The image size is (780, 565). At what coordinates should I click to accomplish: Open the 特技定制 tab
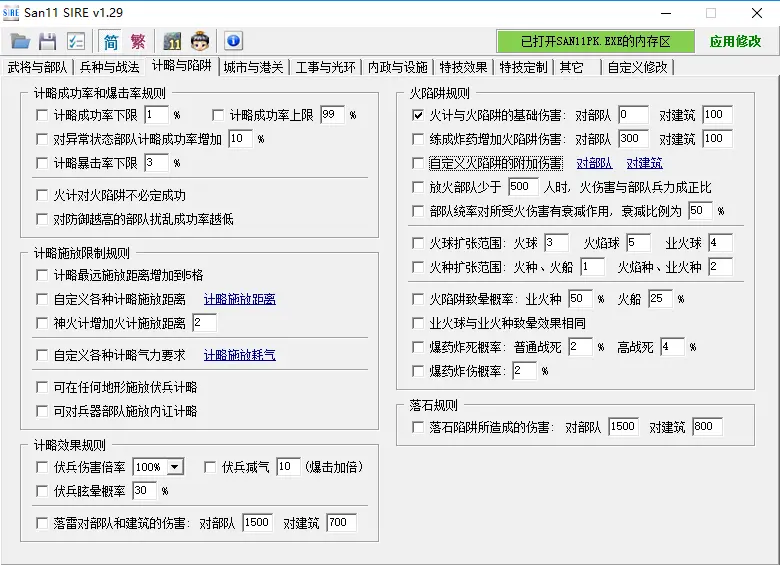[523, 67]
